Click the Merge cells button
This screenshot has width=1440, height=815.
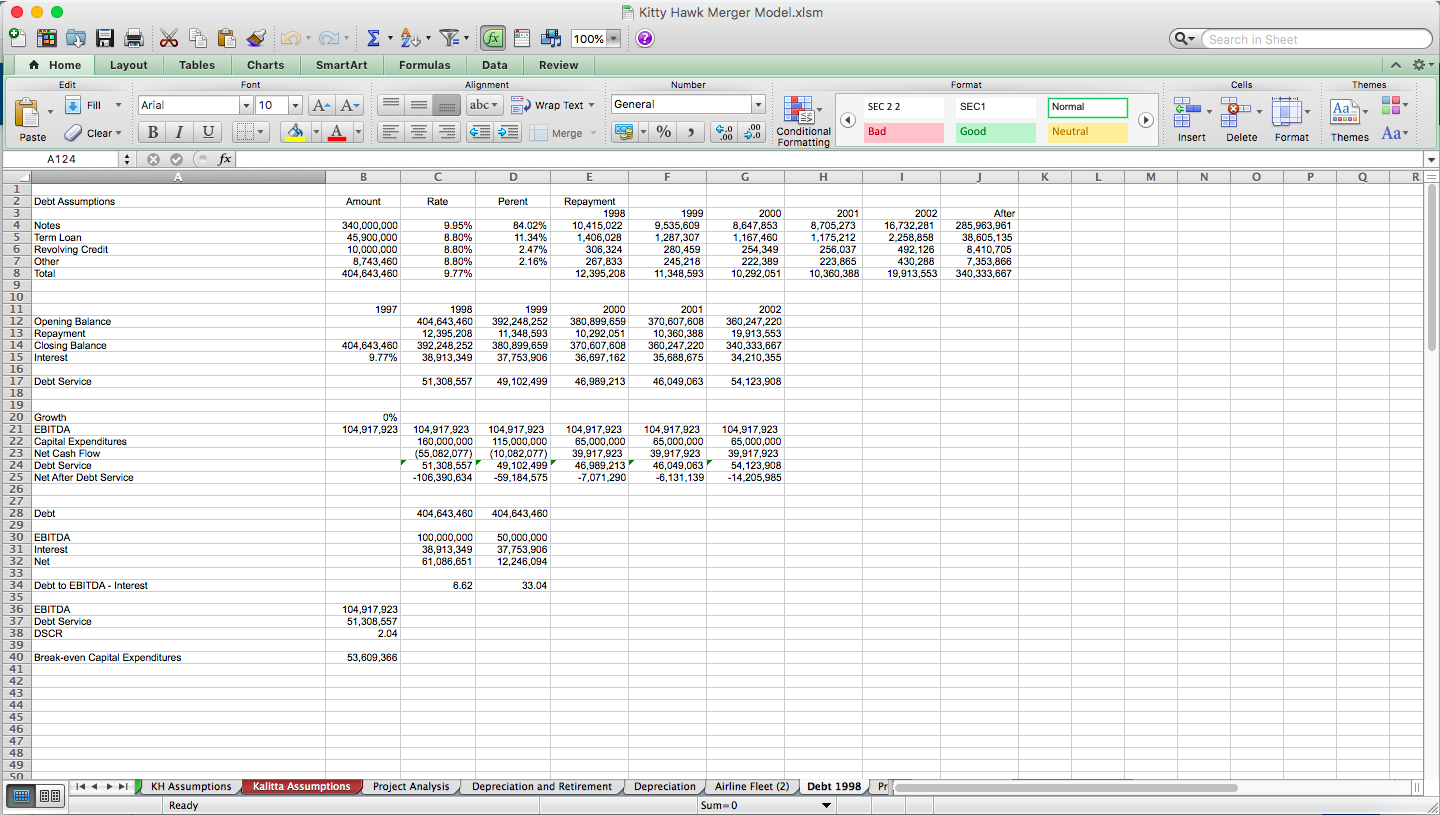pos(554,131)
